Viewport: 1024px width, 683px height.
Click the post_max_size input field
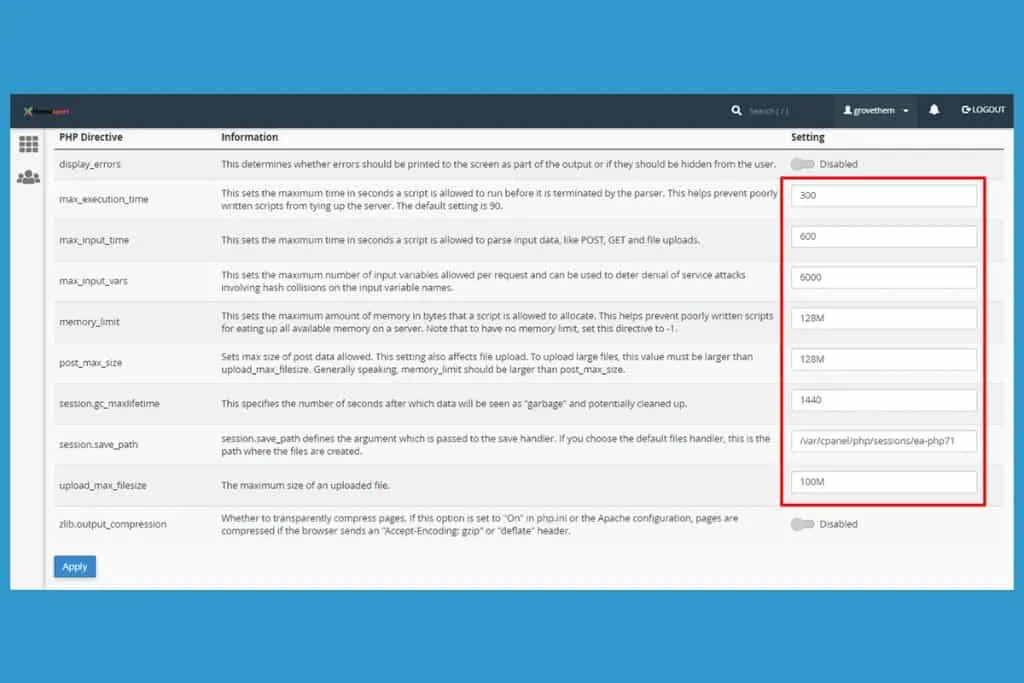(884, 359)
